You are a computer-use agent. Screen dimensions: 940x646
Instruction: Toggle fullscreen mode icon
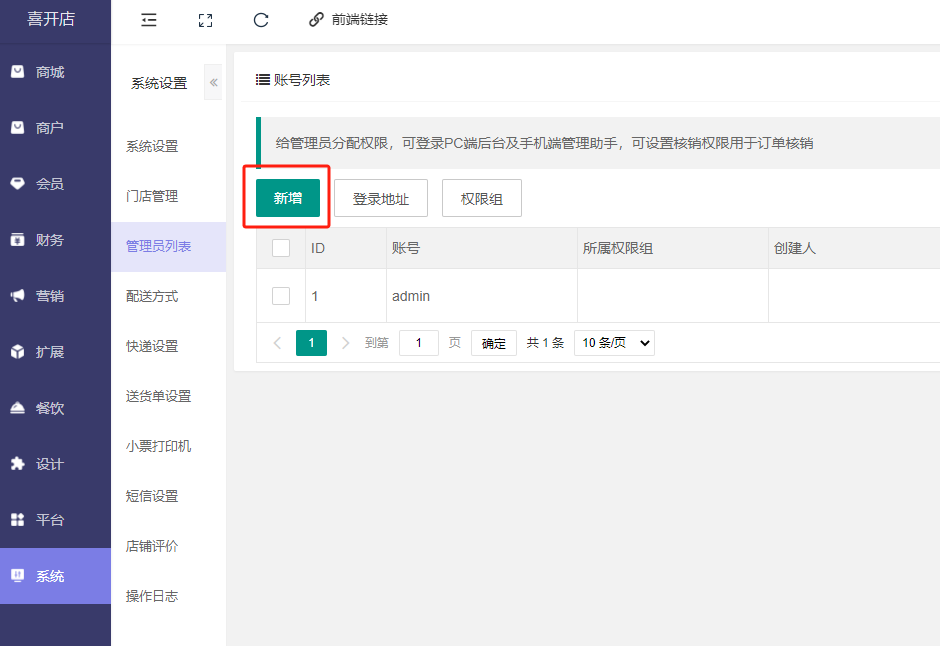click(205, 20)
